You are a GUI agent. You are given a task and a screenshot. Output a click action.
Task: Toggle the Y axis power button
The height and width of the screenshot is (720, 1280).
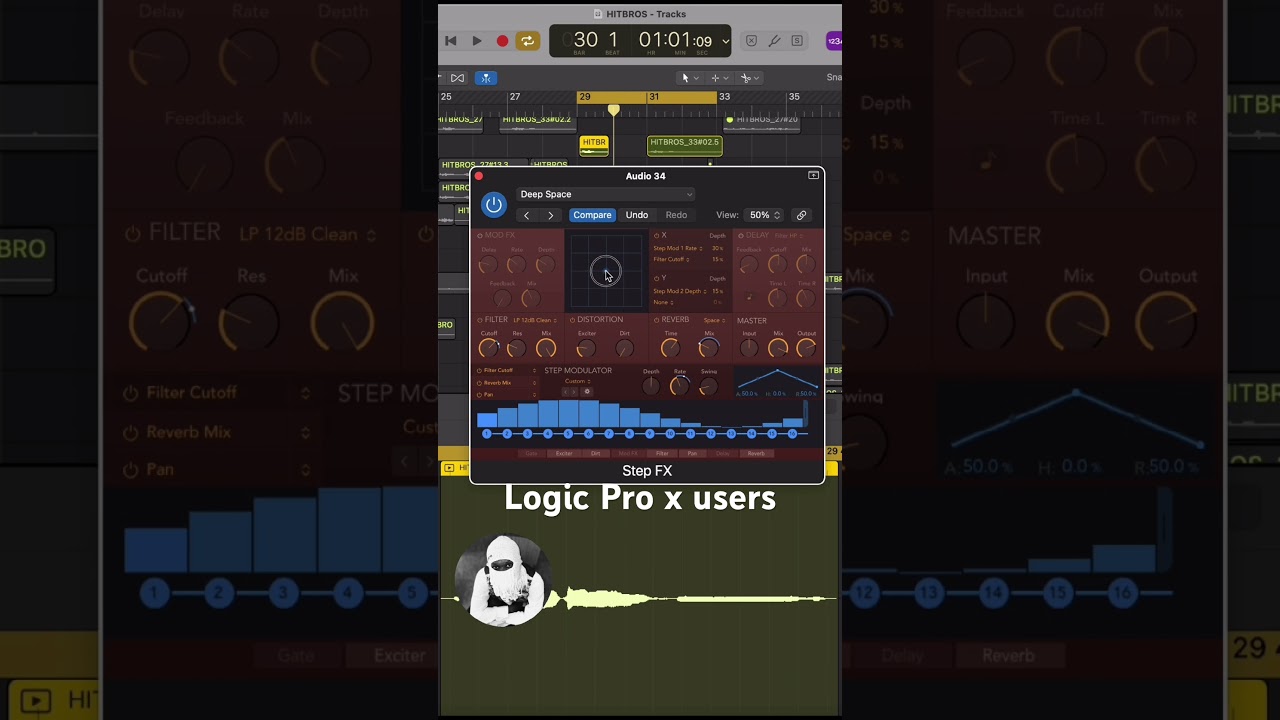(656, 278)
